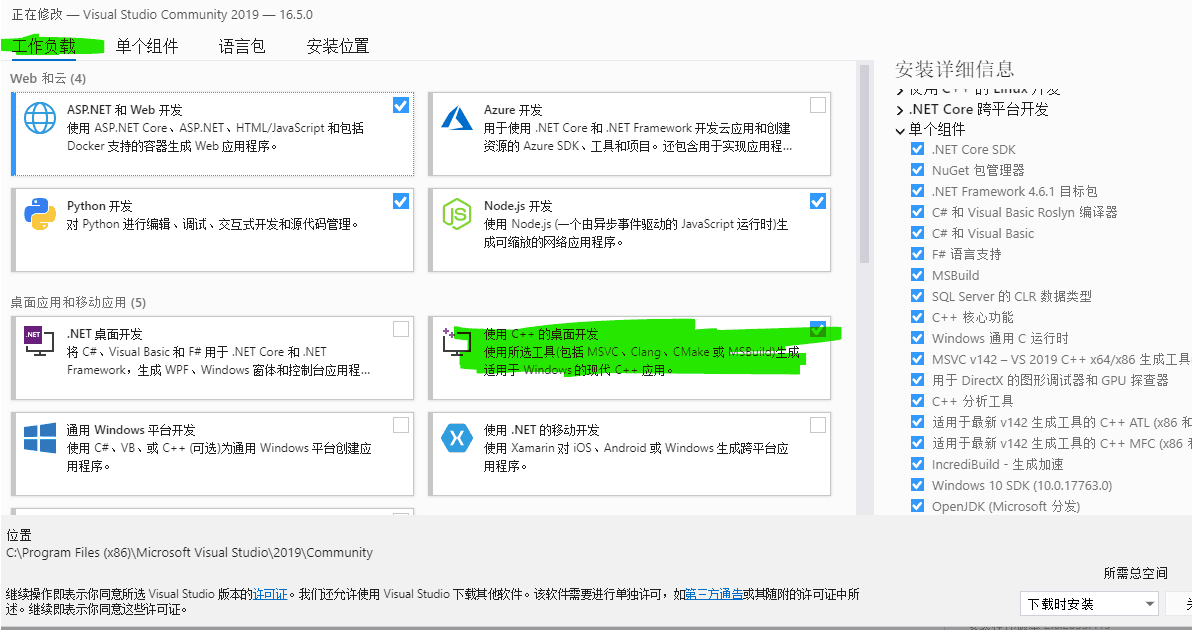Click the 桌面应用和移动应用 (5) section heading
The image size is (1192, 630).
coord(78,302)
